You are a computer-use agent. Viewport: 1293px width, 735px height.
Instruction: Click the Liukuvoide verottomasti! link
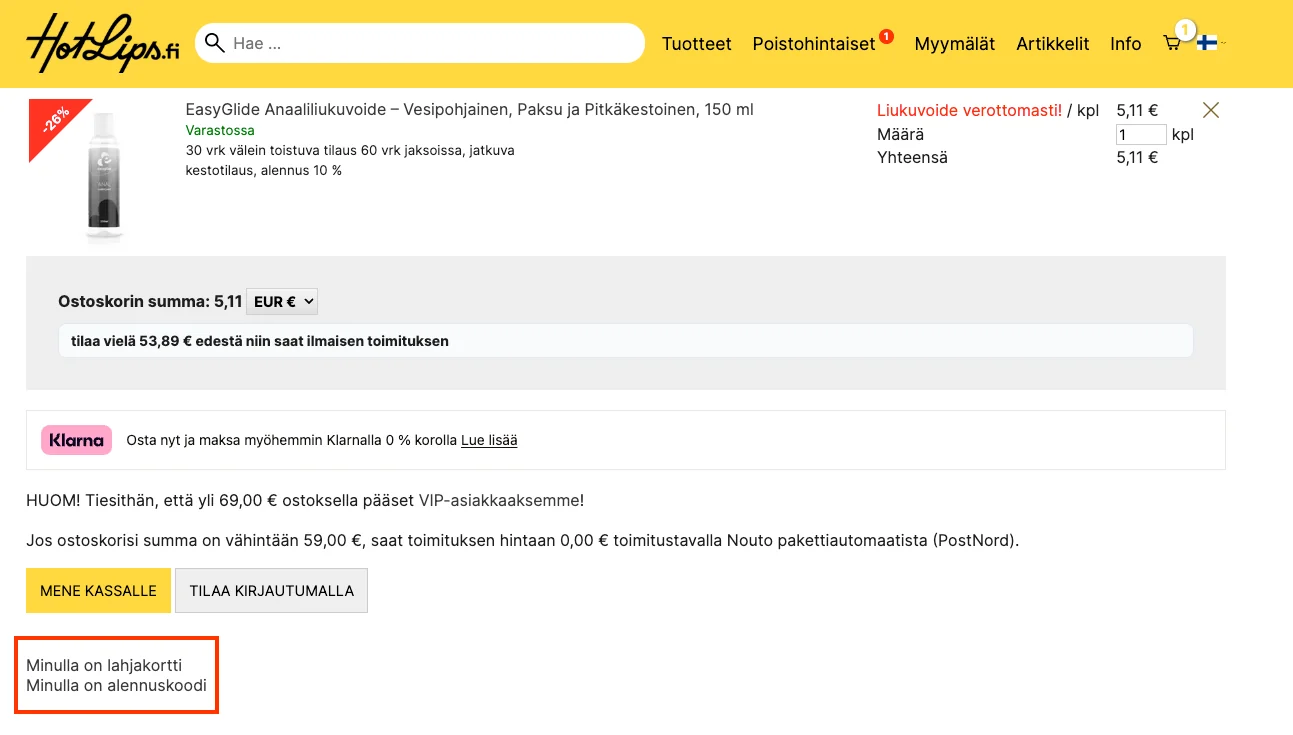(970, 111)
